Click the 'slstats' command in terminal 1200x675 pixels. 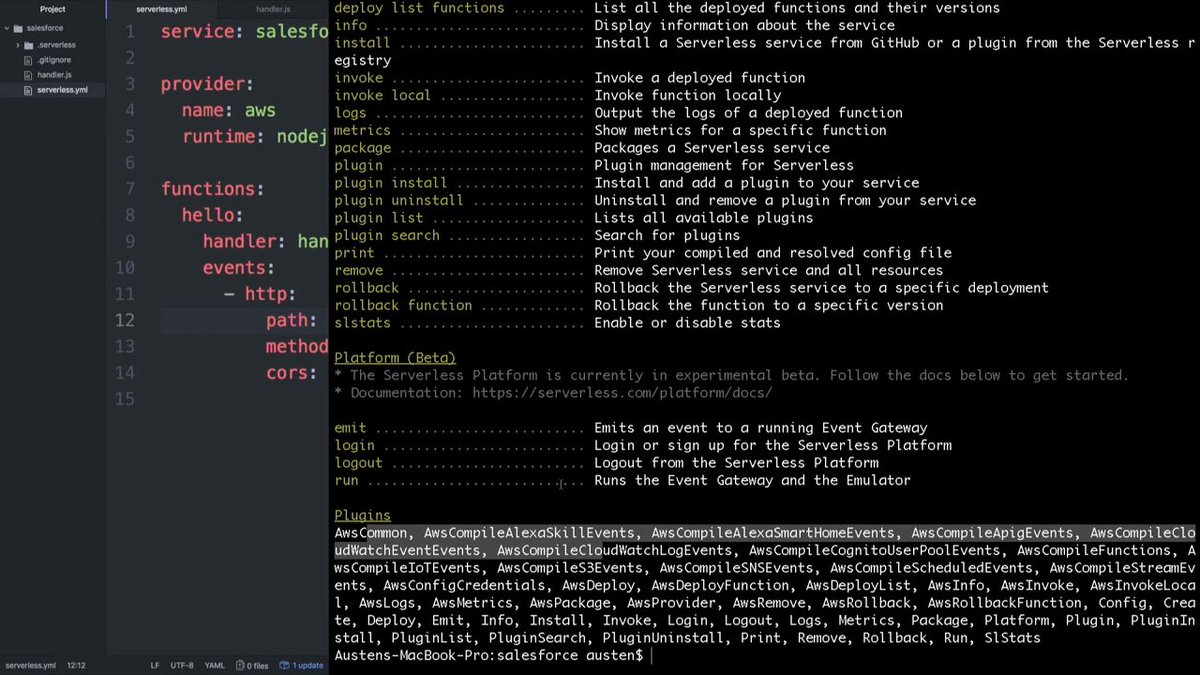click(x=362, y=323)
